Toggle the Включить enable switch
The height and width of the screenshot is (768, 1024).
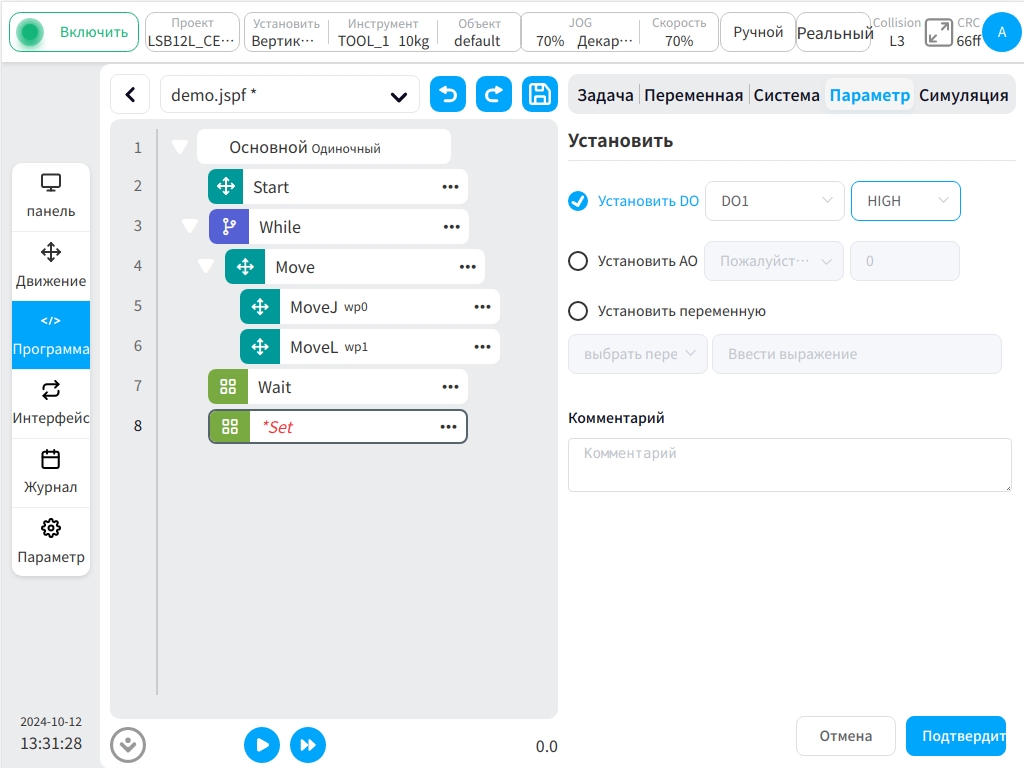[74, 32]
